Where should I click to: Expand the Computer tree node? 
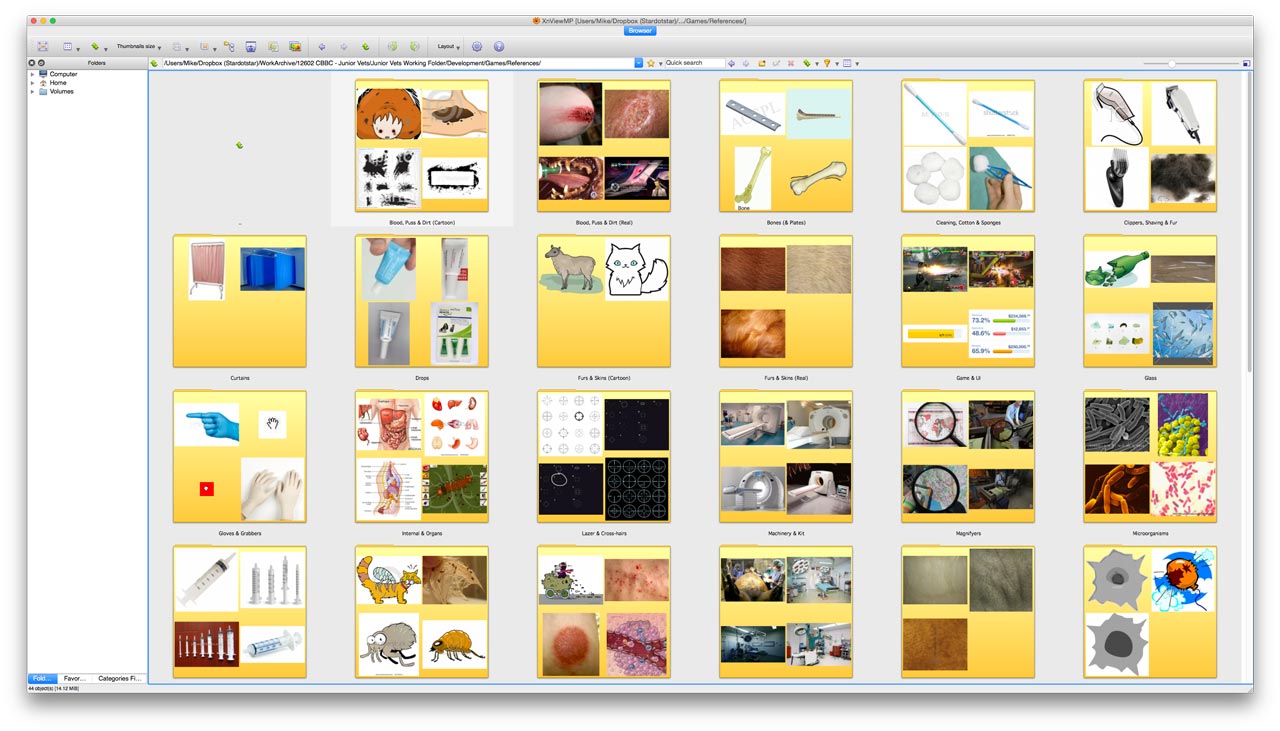click(x=32, y=74)
